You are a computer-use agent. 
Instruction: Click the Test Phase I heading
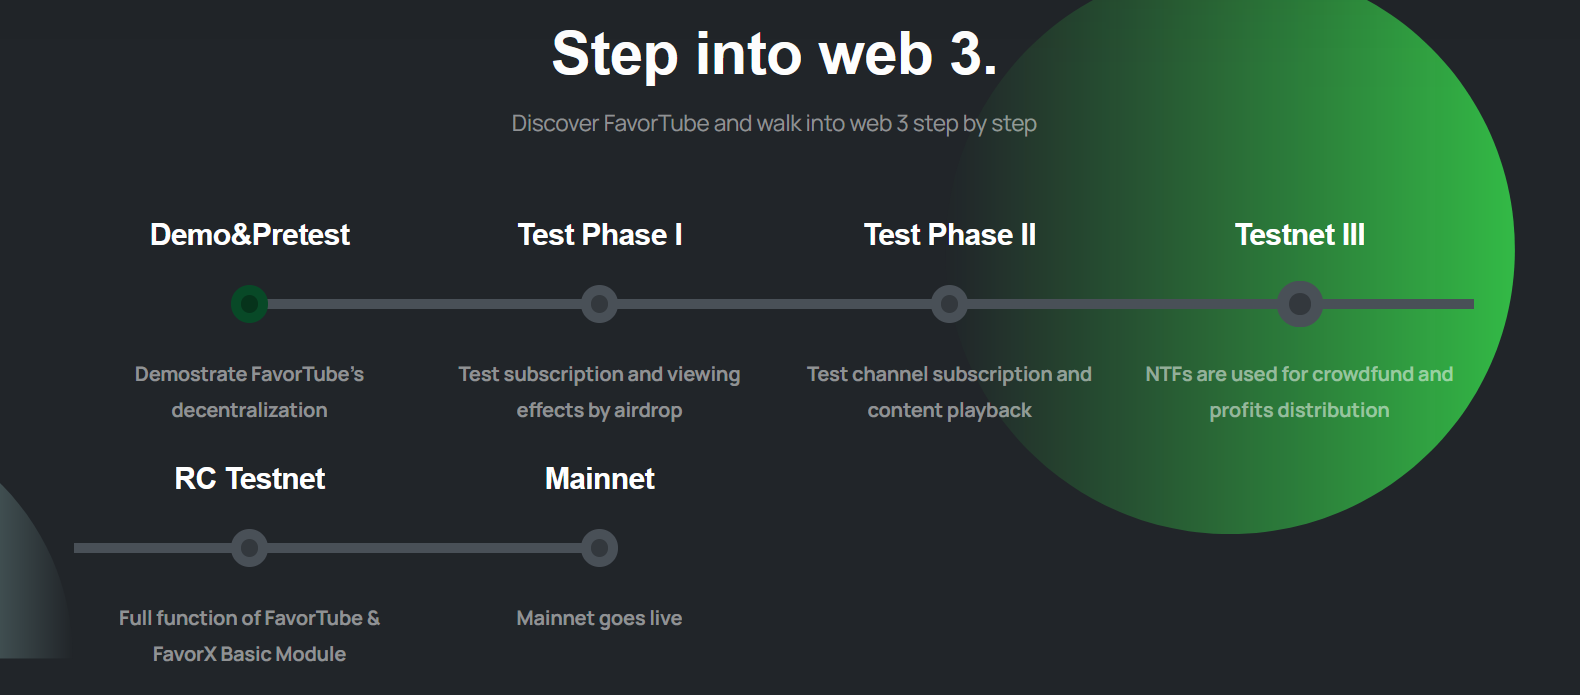(x=600, y=235)
